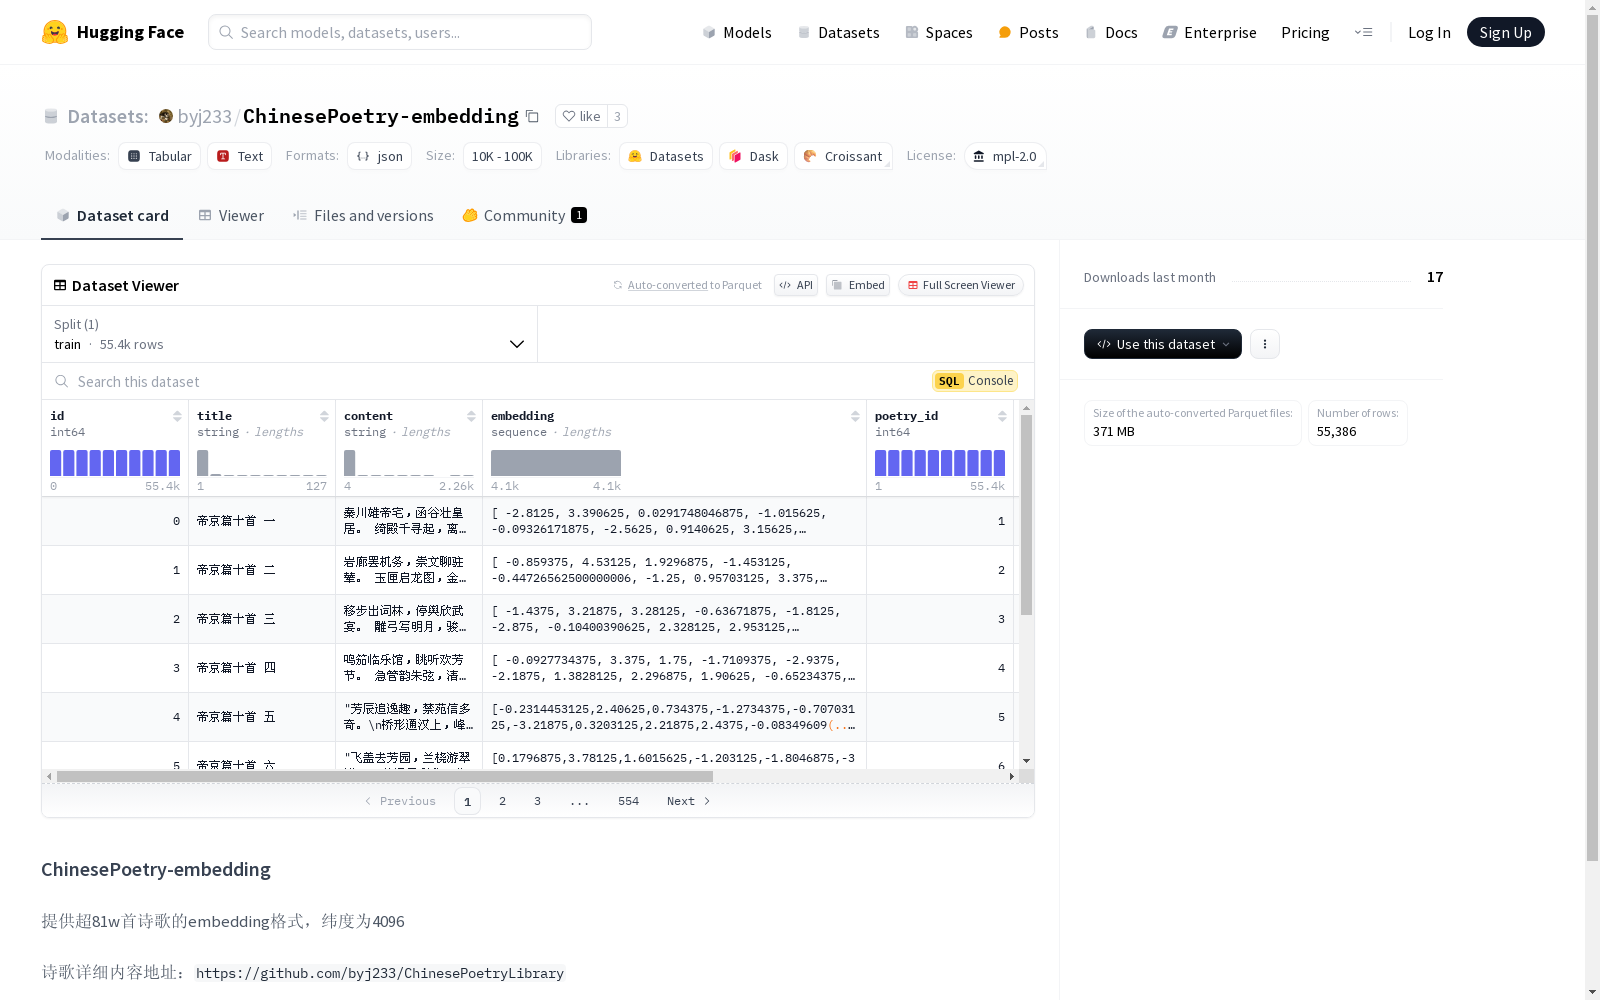This screenshot has height=1000, width=1600.
Task: Go to Models in top navigation
Action: 737,32
